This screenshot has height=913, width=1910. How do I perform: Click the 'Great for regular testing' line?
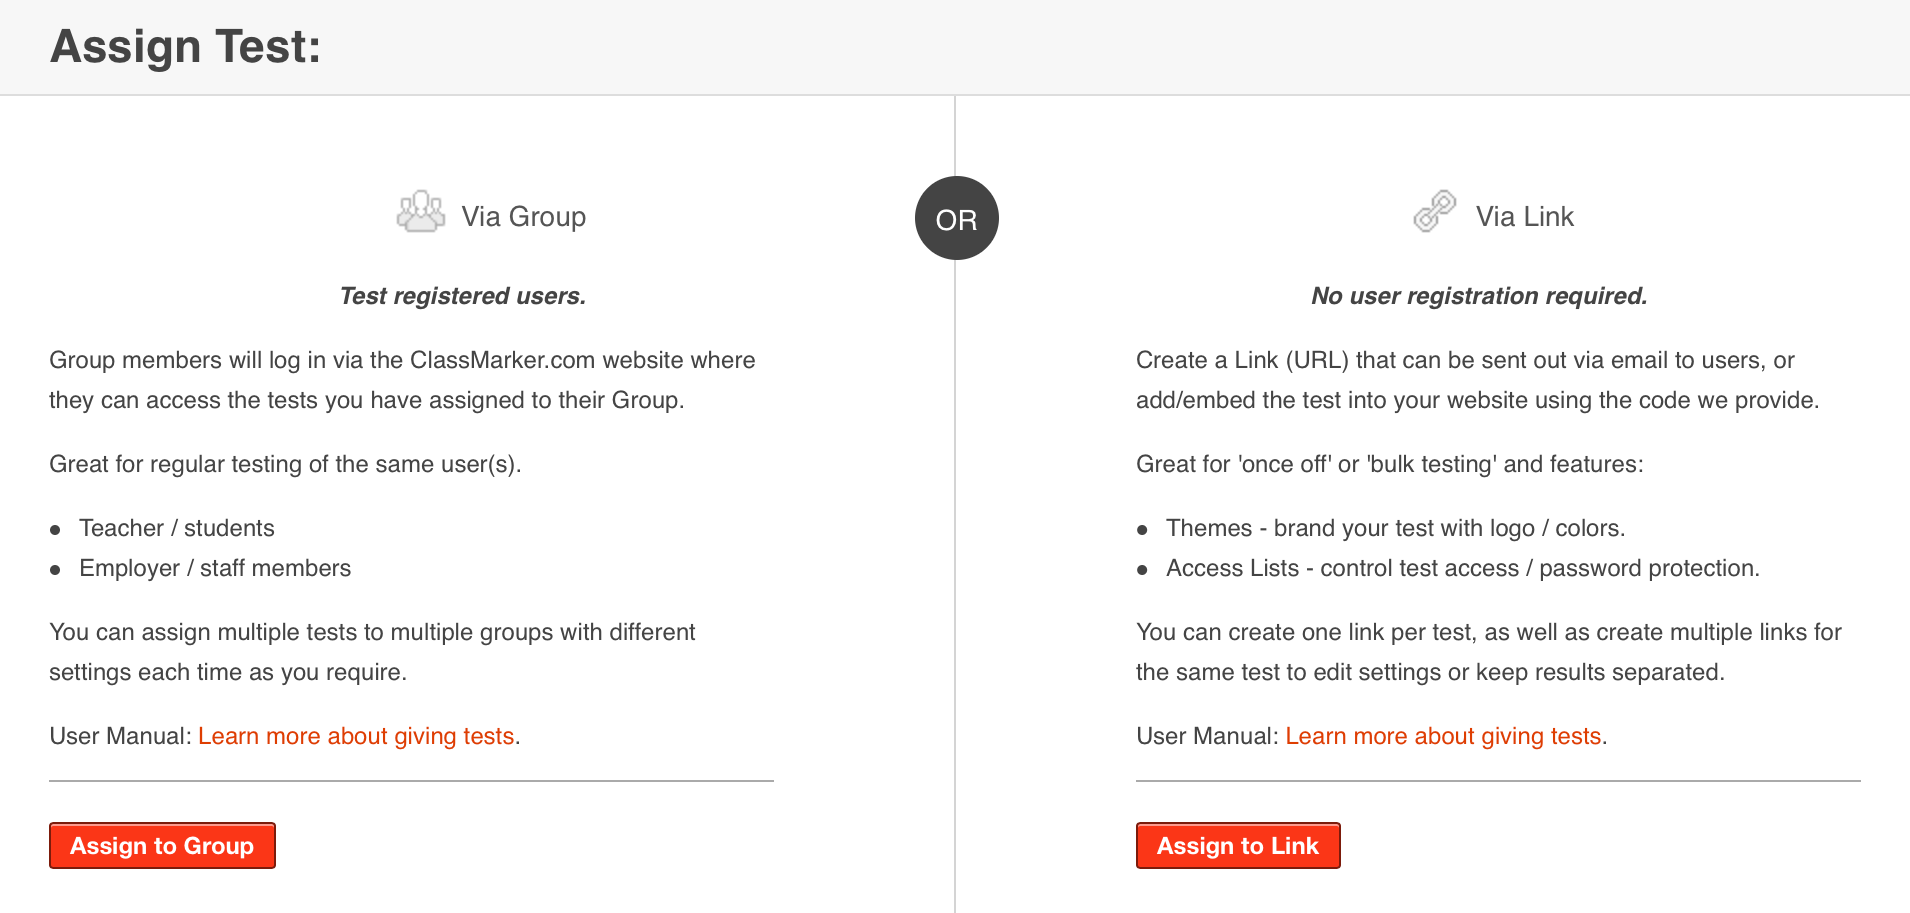tap(285, 464)
